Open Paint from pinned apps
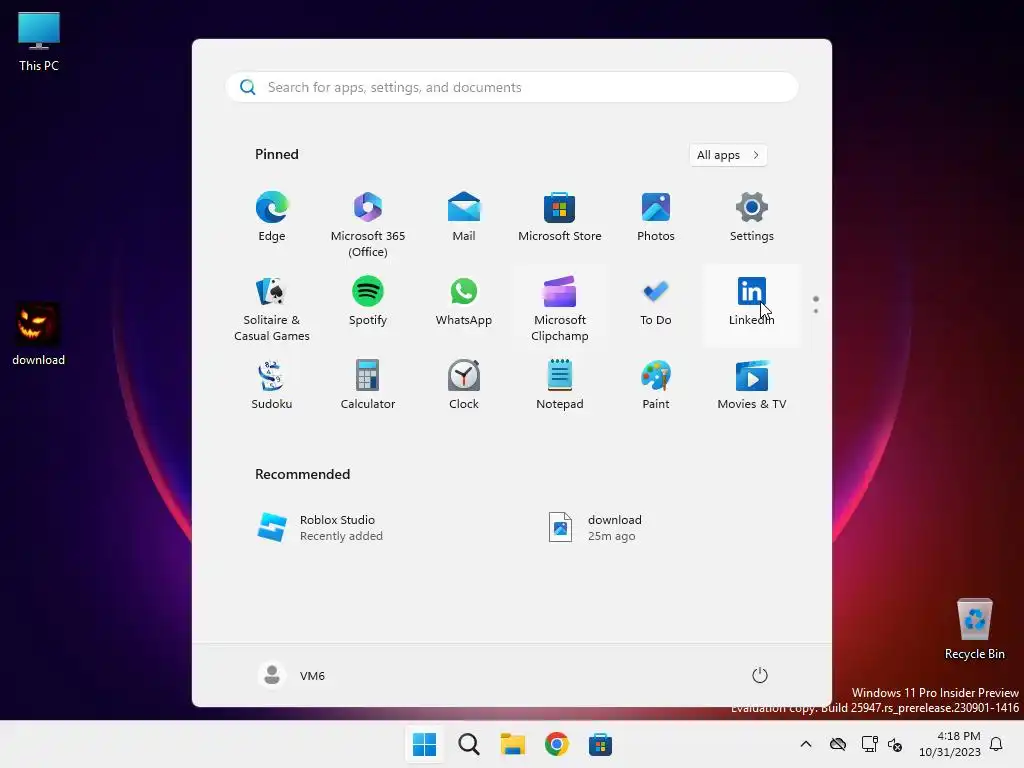The height and width of the screenshot is (768, 1024). tap(656, 385)
